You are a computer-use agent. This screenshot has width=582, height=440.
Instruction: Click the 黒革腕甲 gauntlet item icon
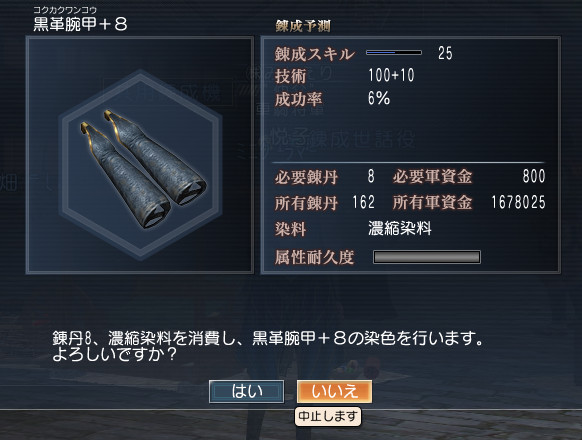click(x=143, y=168)
